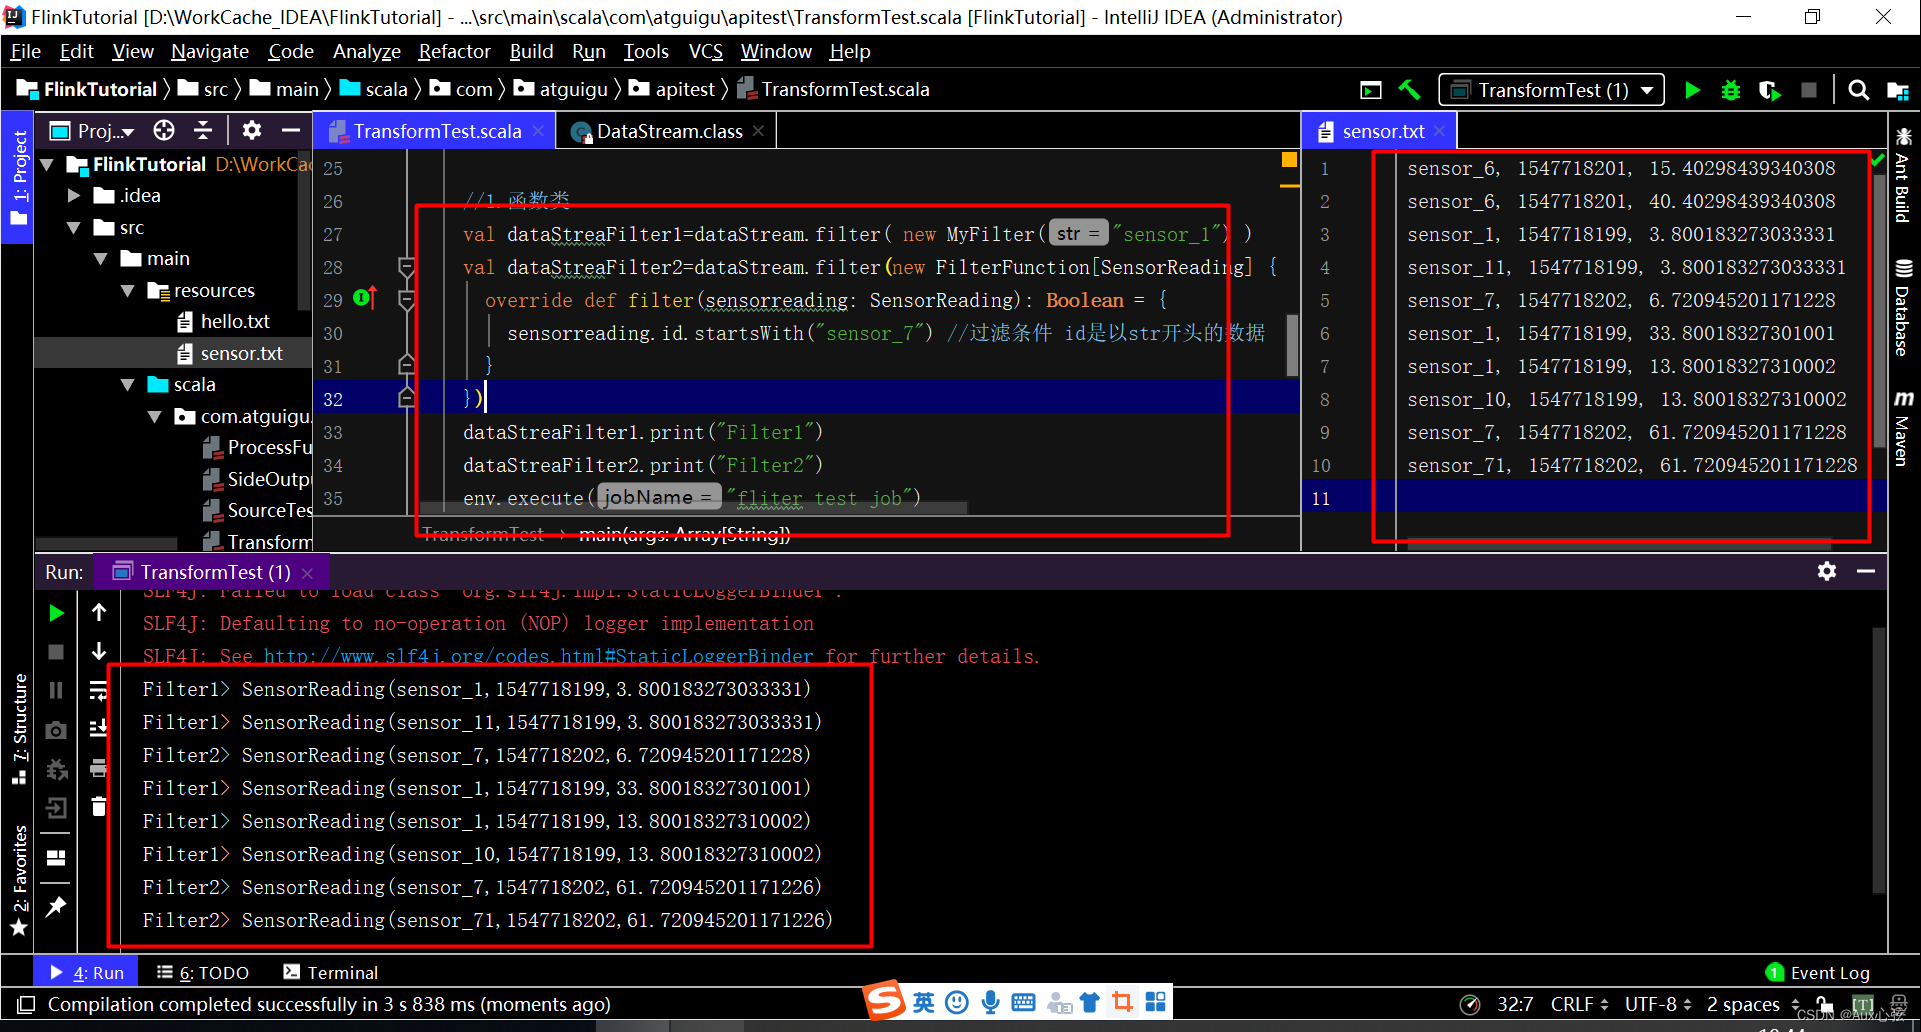
Task: Run TransformTest using green play toolbar icon
Action: coord(1692,89)
